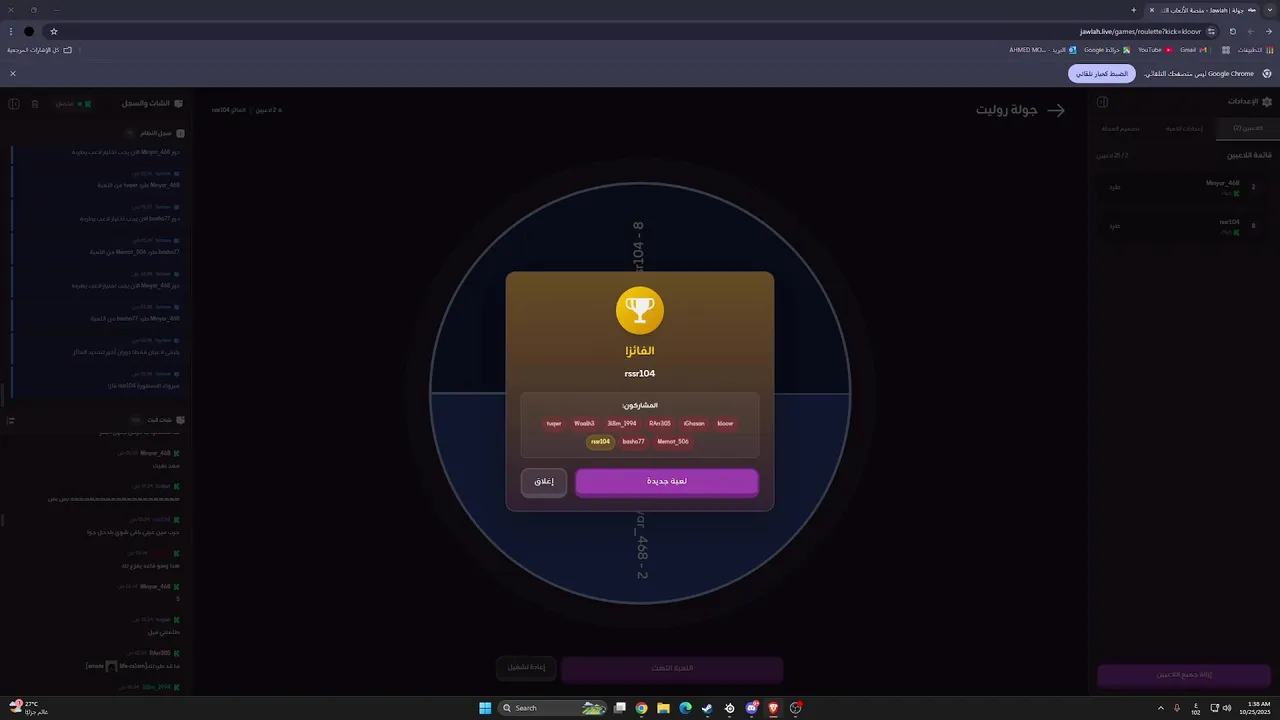Viewport: 1280px width, 720px height.
Task: Collapse the settings sidebar panel icon
Action: 1102,102
